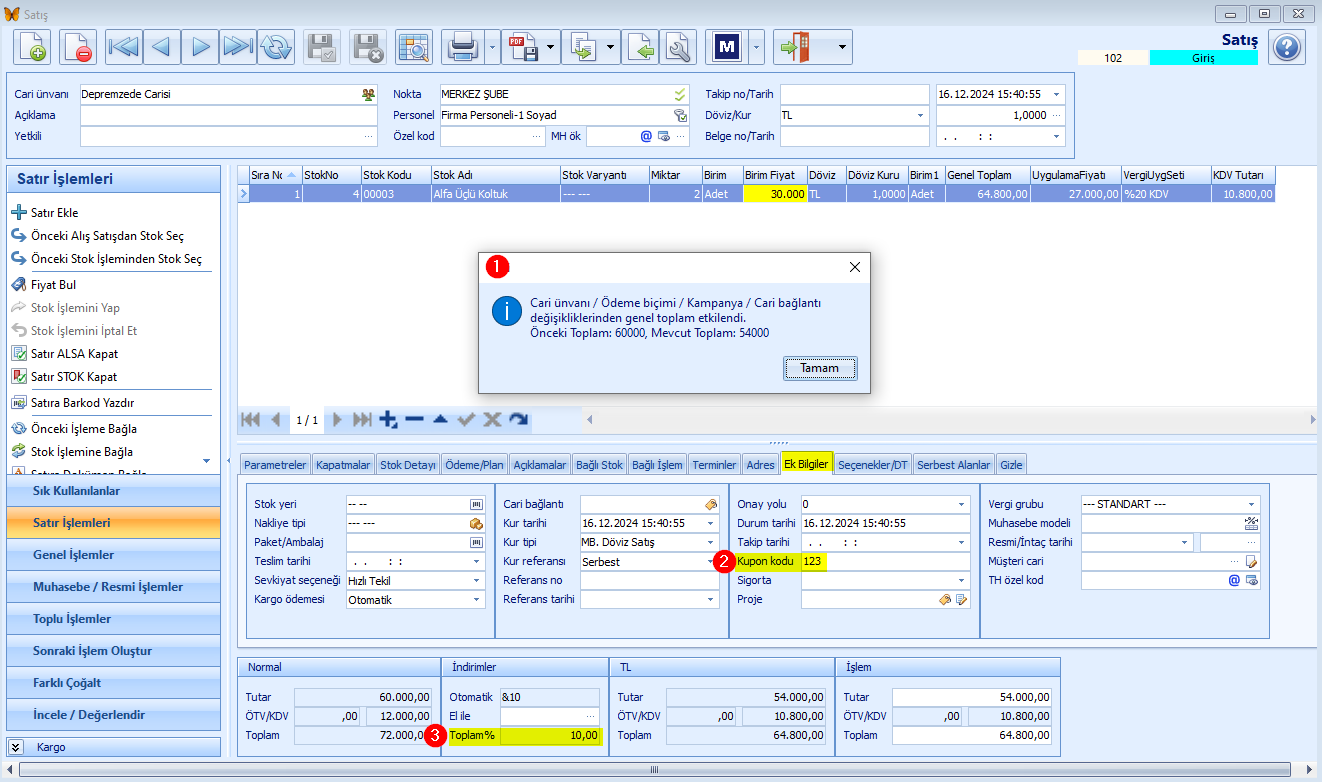1322x782 pixels.
Task: Open the Sık Kullanılanlar panel
Action: tap(113, 491)
